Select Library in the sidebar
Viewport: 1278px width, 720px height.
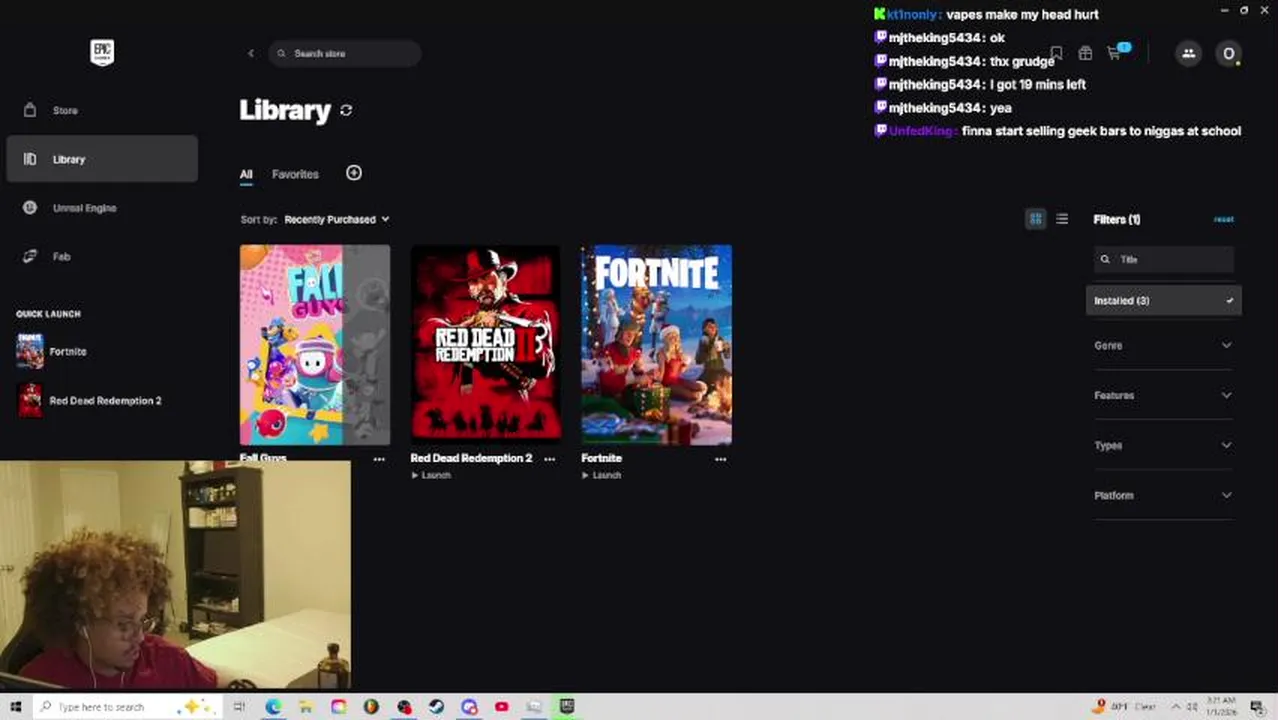(x=101, y=159)
